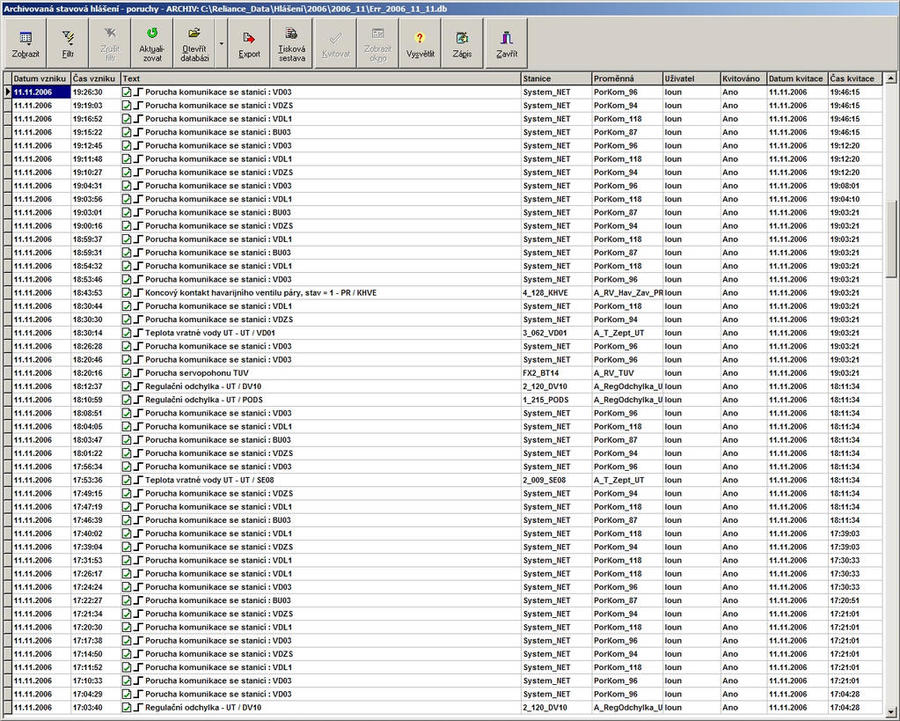The width and height of the screenshot is (900, 721).
Task: Click the 'Teplota vratné vody UT - UT / VD01' text
Action: (210, 333)
